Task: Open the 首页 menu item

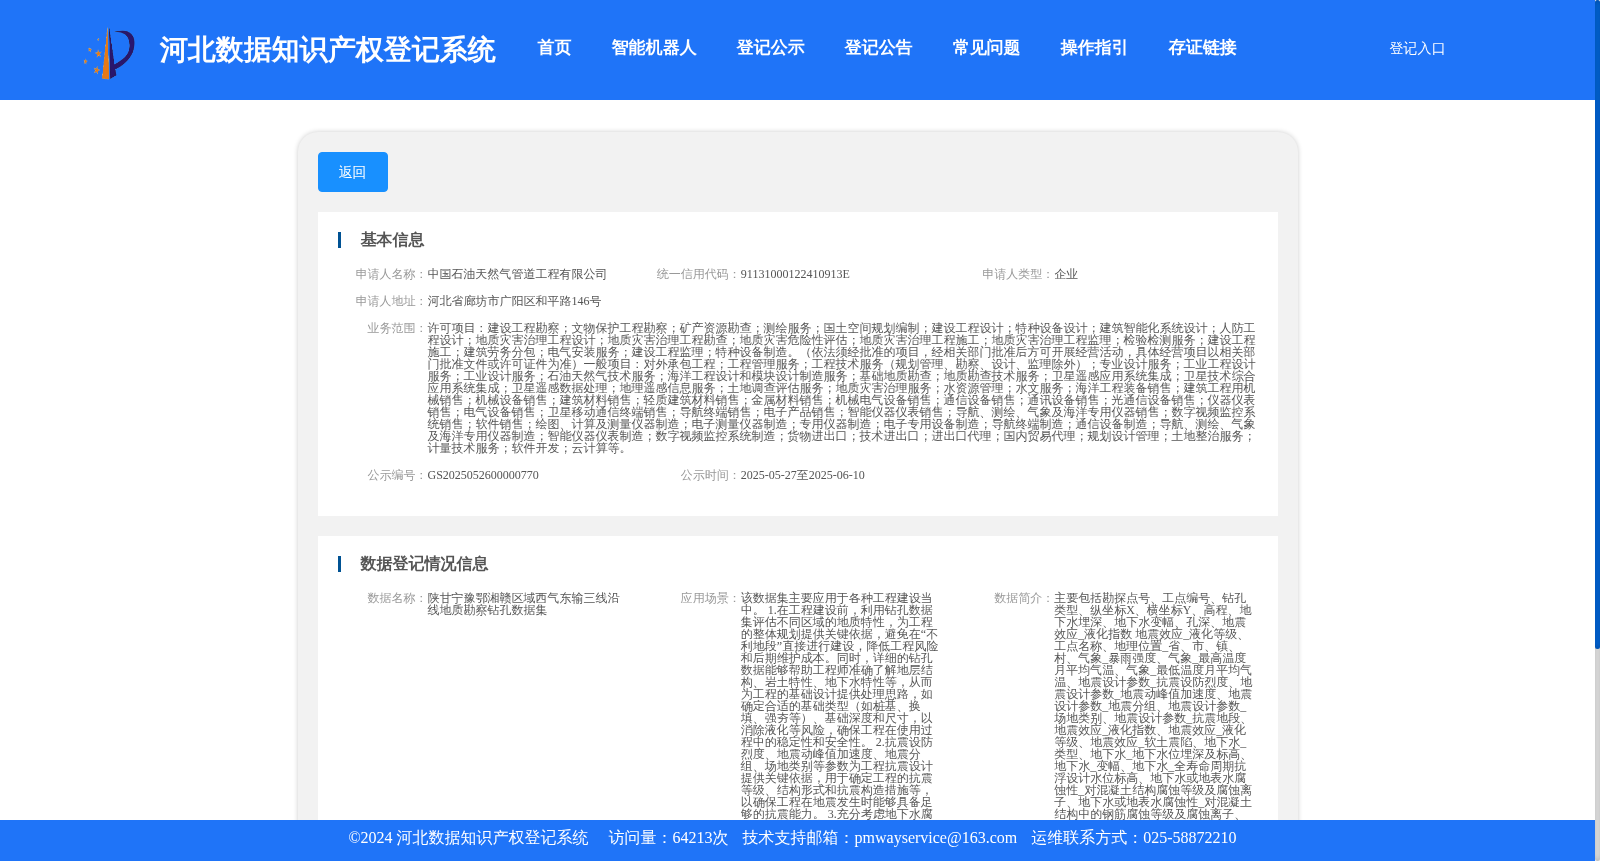Action: (554, 48)
